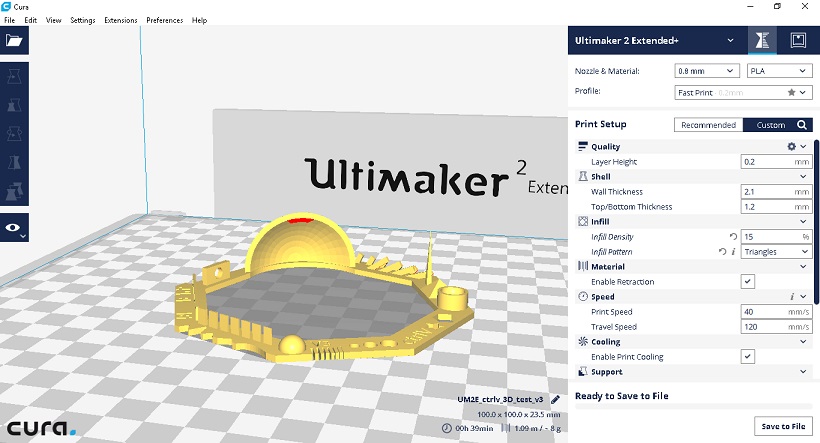
Task: Collapse the Material section chevron
Action: [x=803, y=266]
